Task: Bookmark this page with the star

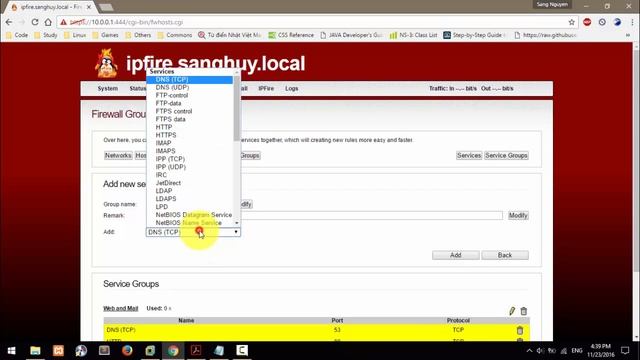Action: [x=571, y=22]
